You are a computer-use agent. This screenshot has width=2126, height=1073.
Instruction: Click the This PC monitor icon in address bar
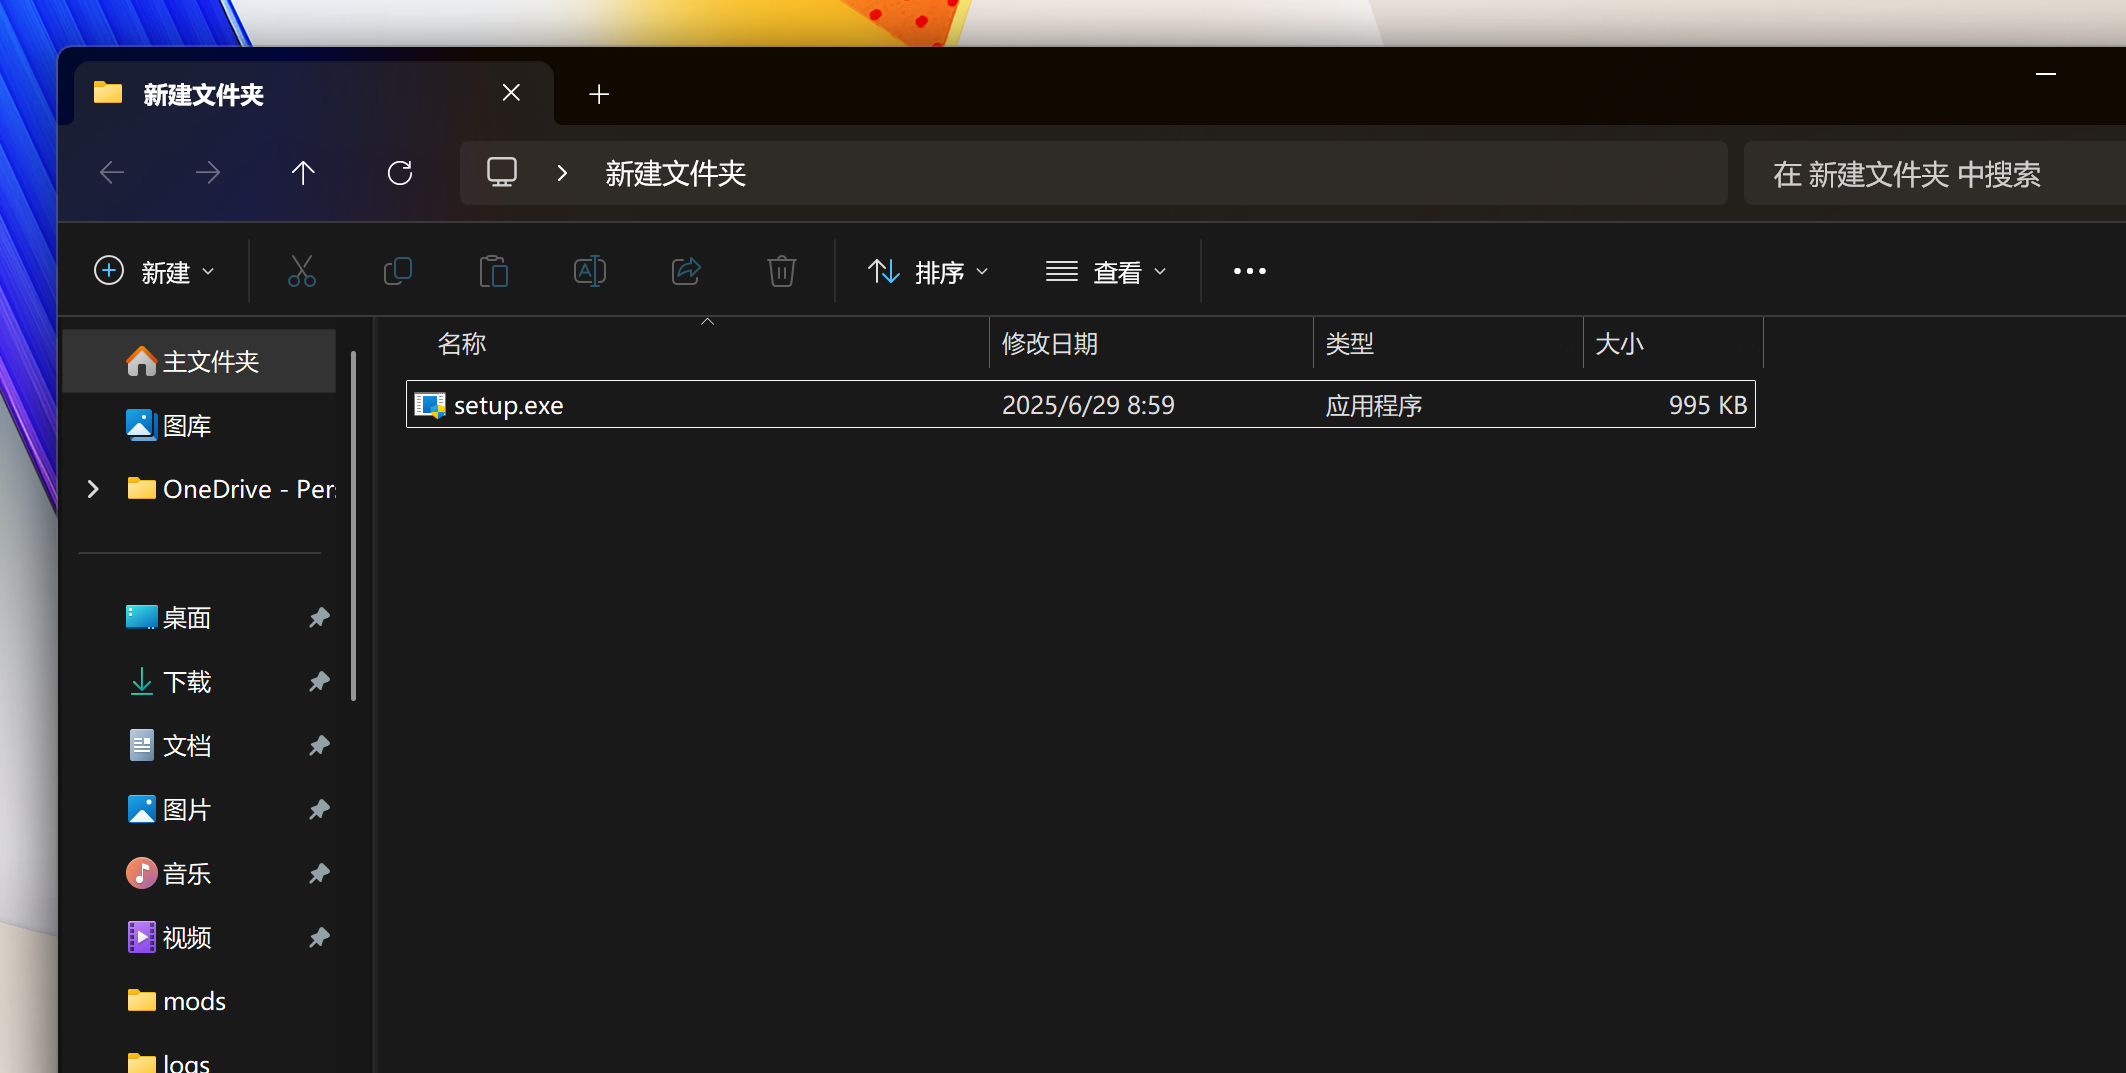point(502,172)
